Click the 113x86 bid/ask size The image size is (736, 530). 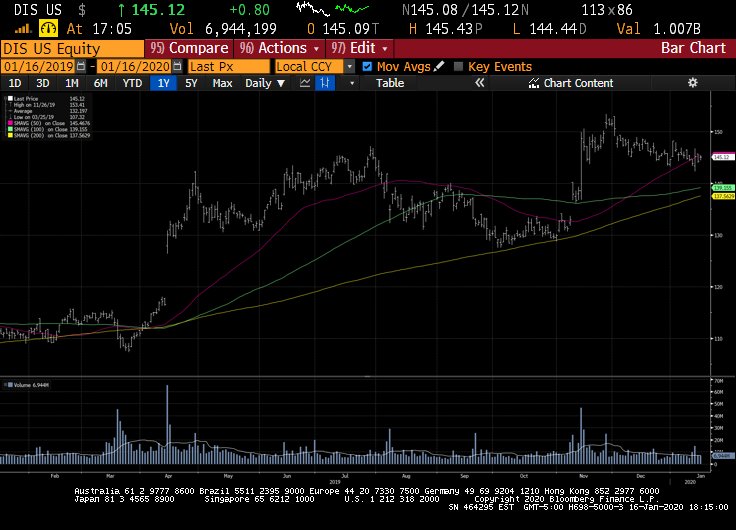[606, 10]
